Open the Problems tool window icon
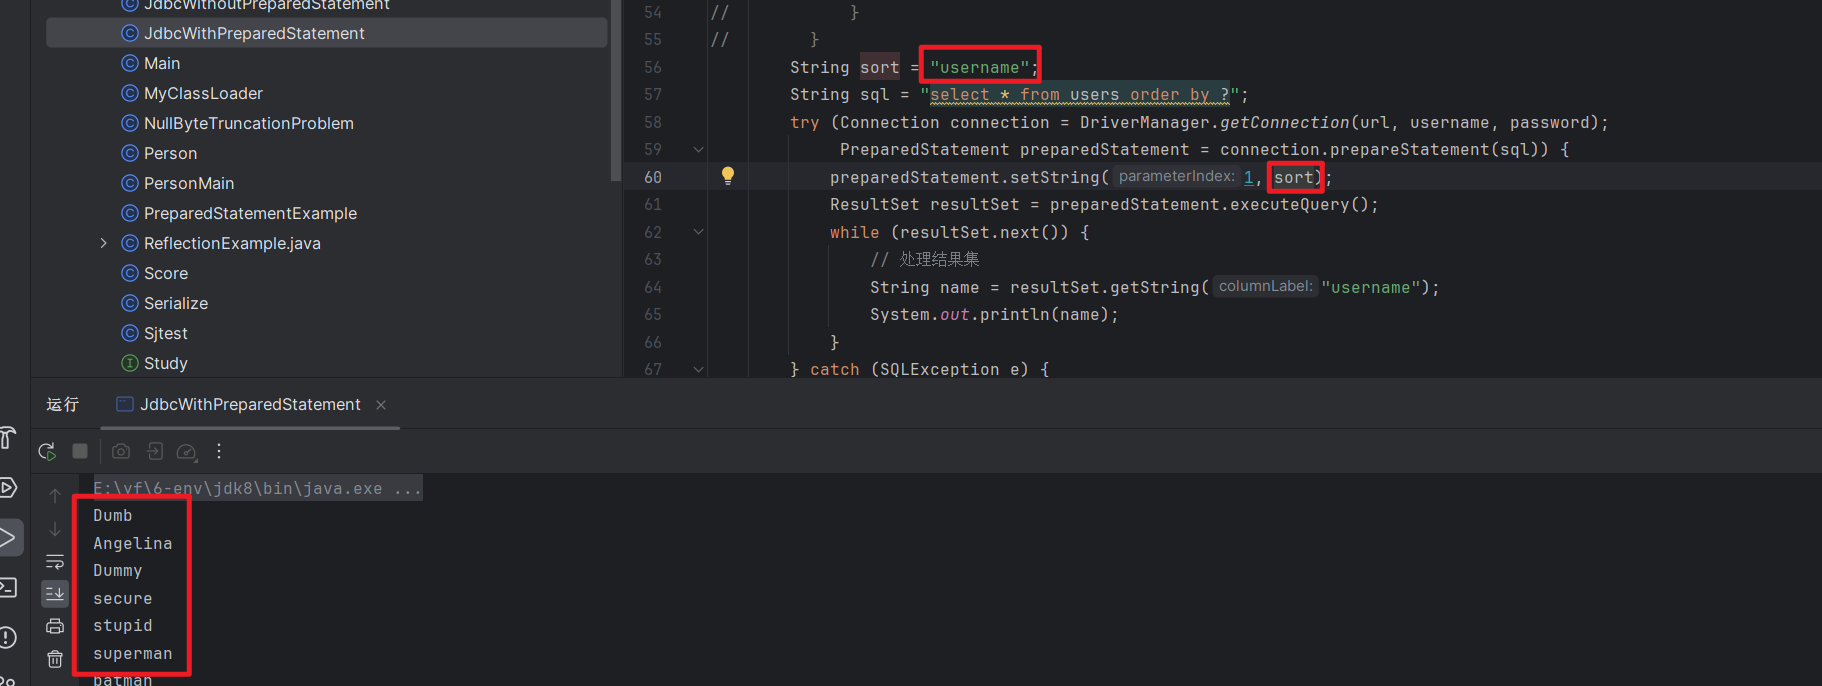 pyautogui.click(x=8, y=637)
